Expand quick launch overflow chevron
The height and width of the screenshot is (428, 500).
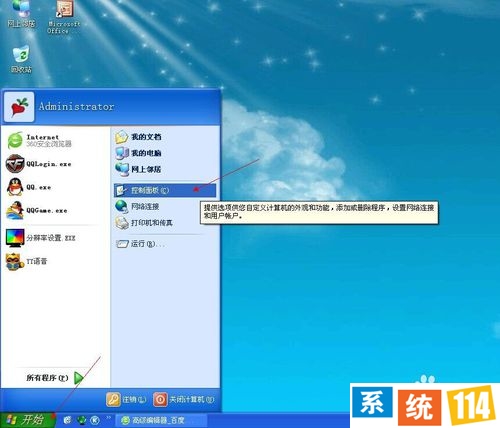pyautogui.click(x=109, y=418)
